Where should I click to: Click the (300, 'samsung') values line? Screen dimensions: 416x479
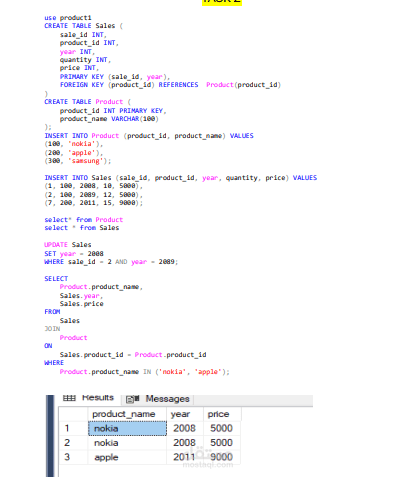(x=78, y=161)
